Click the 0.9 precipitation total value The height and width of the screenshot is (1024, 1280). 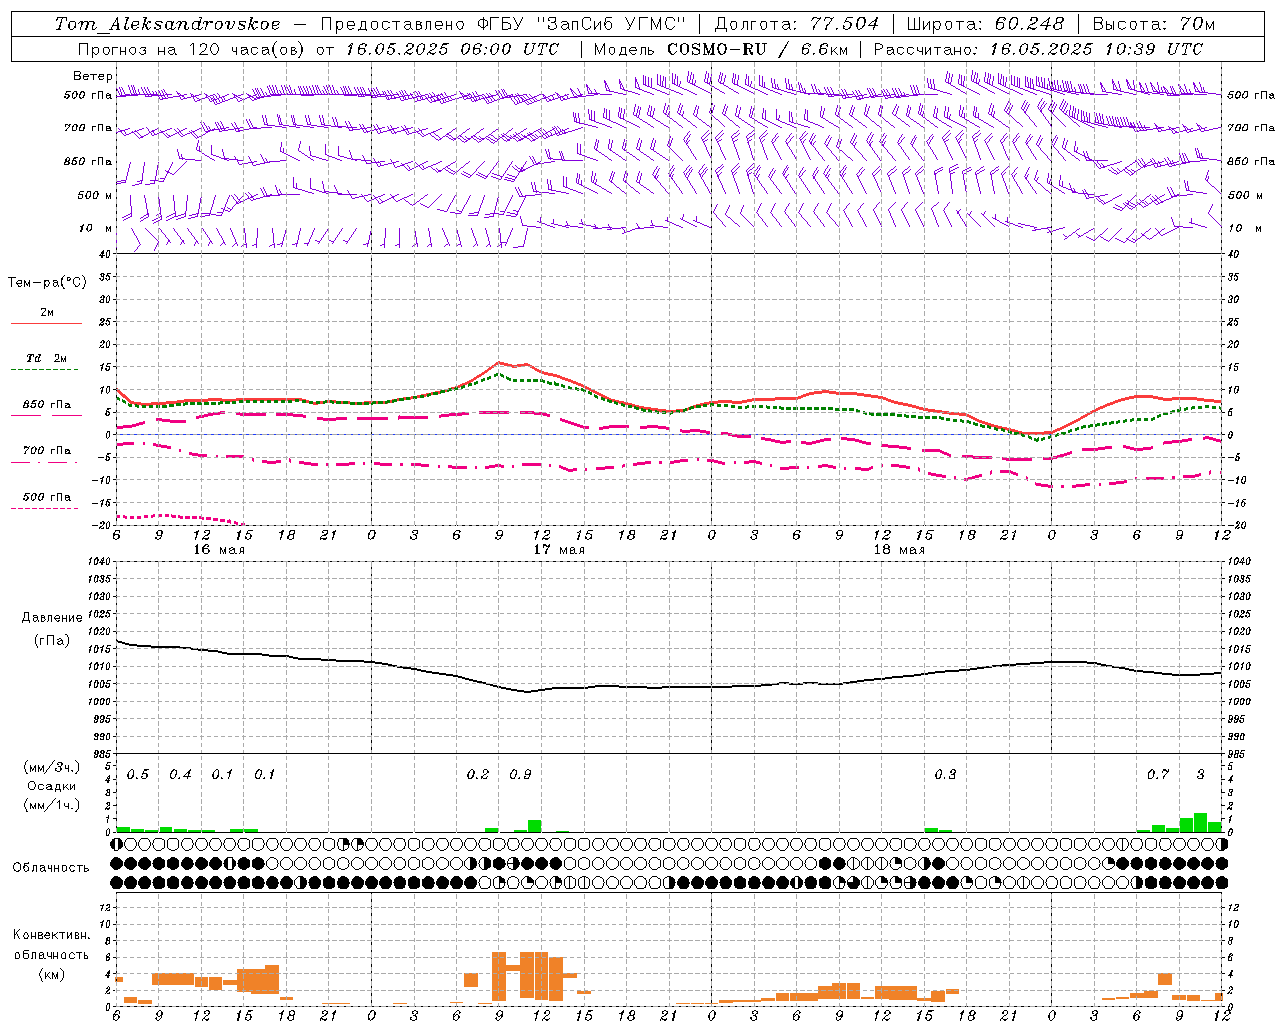click(520, 775)
